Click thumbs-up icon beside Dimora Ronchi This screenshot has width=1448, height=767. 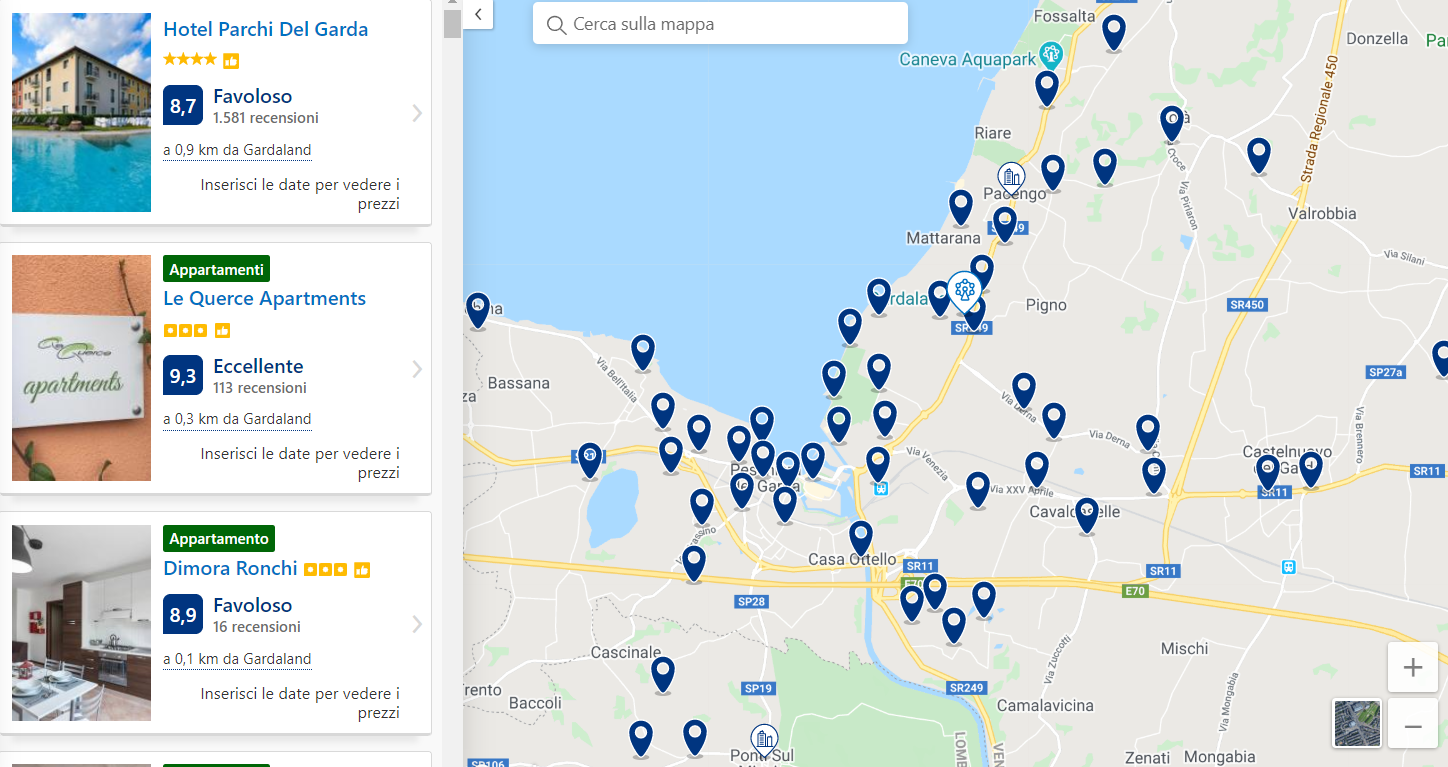click(x=362, y=570)
